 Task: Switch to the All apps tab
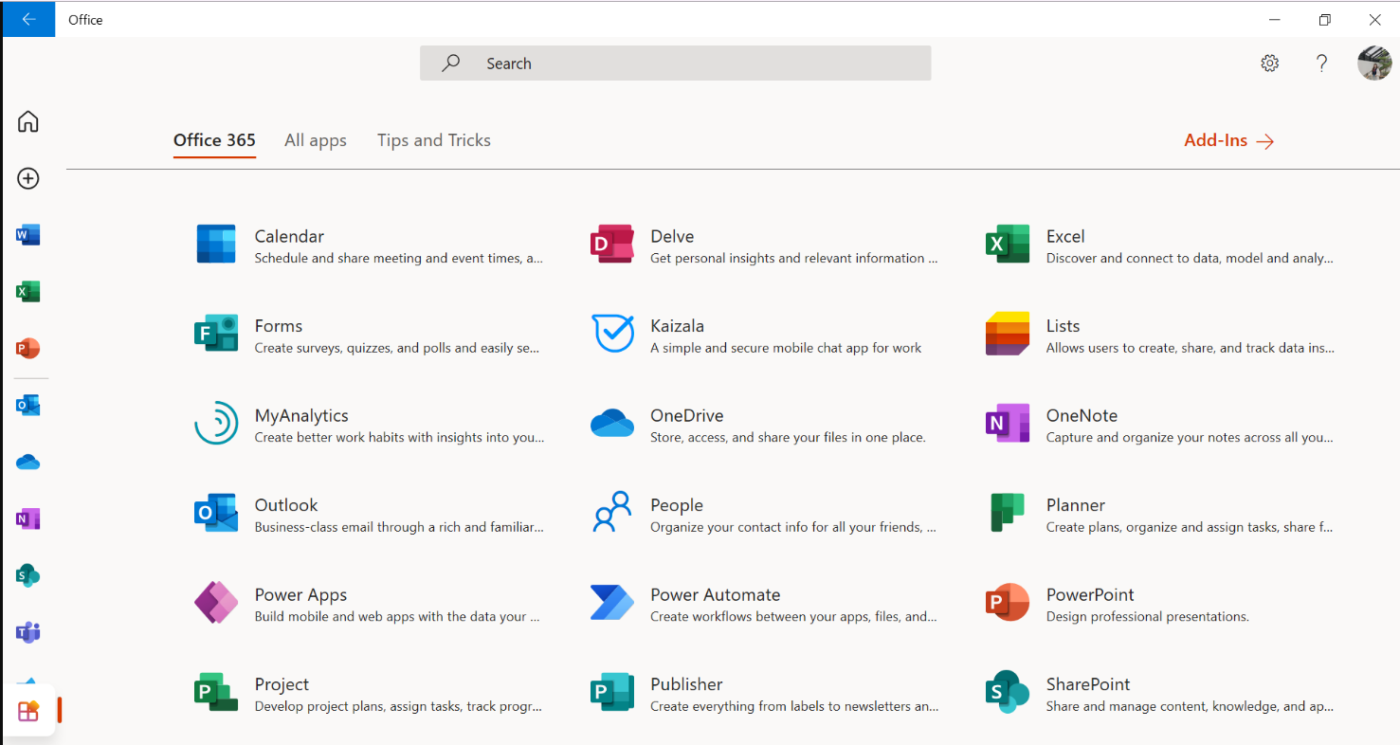(x=315, y=140)
